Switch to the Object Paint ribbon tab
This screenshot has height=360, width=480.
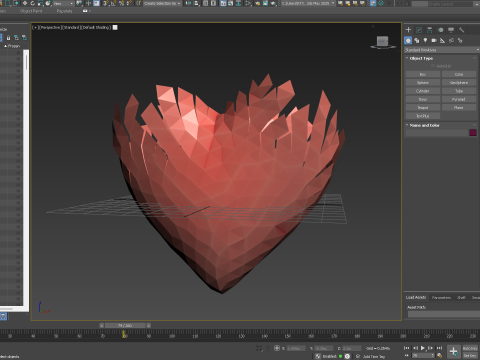click(x=31, y=11)
